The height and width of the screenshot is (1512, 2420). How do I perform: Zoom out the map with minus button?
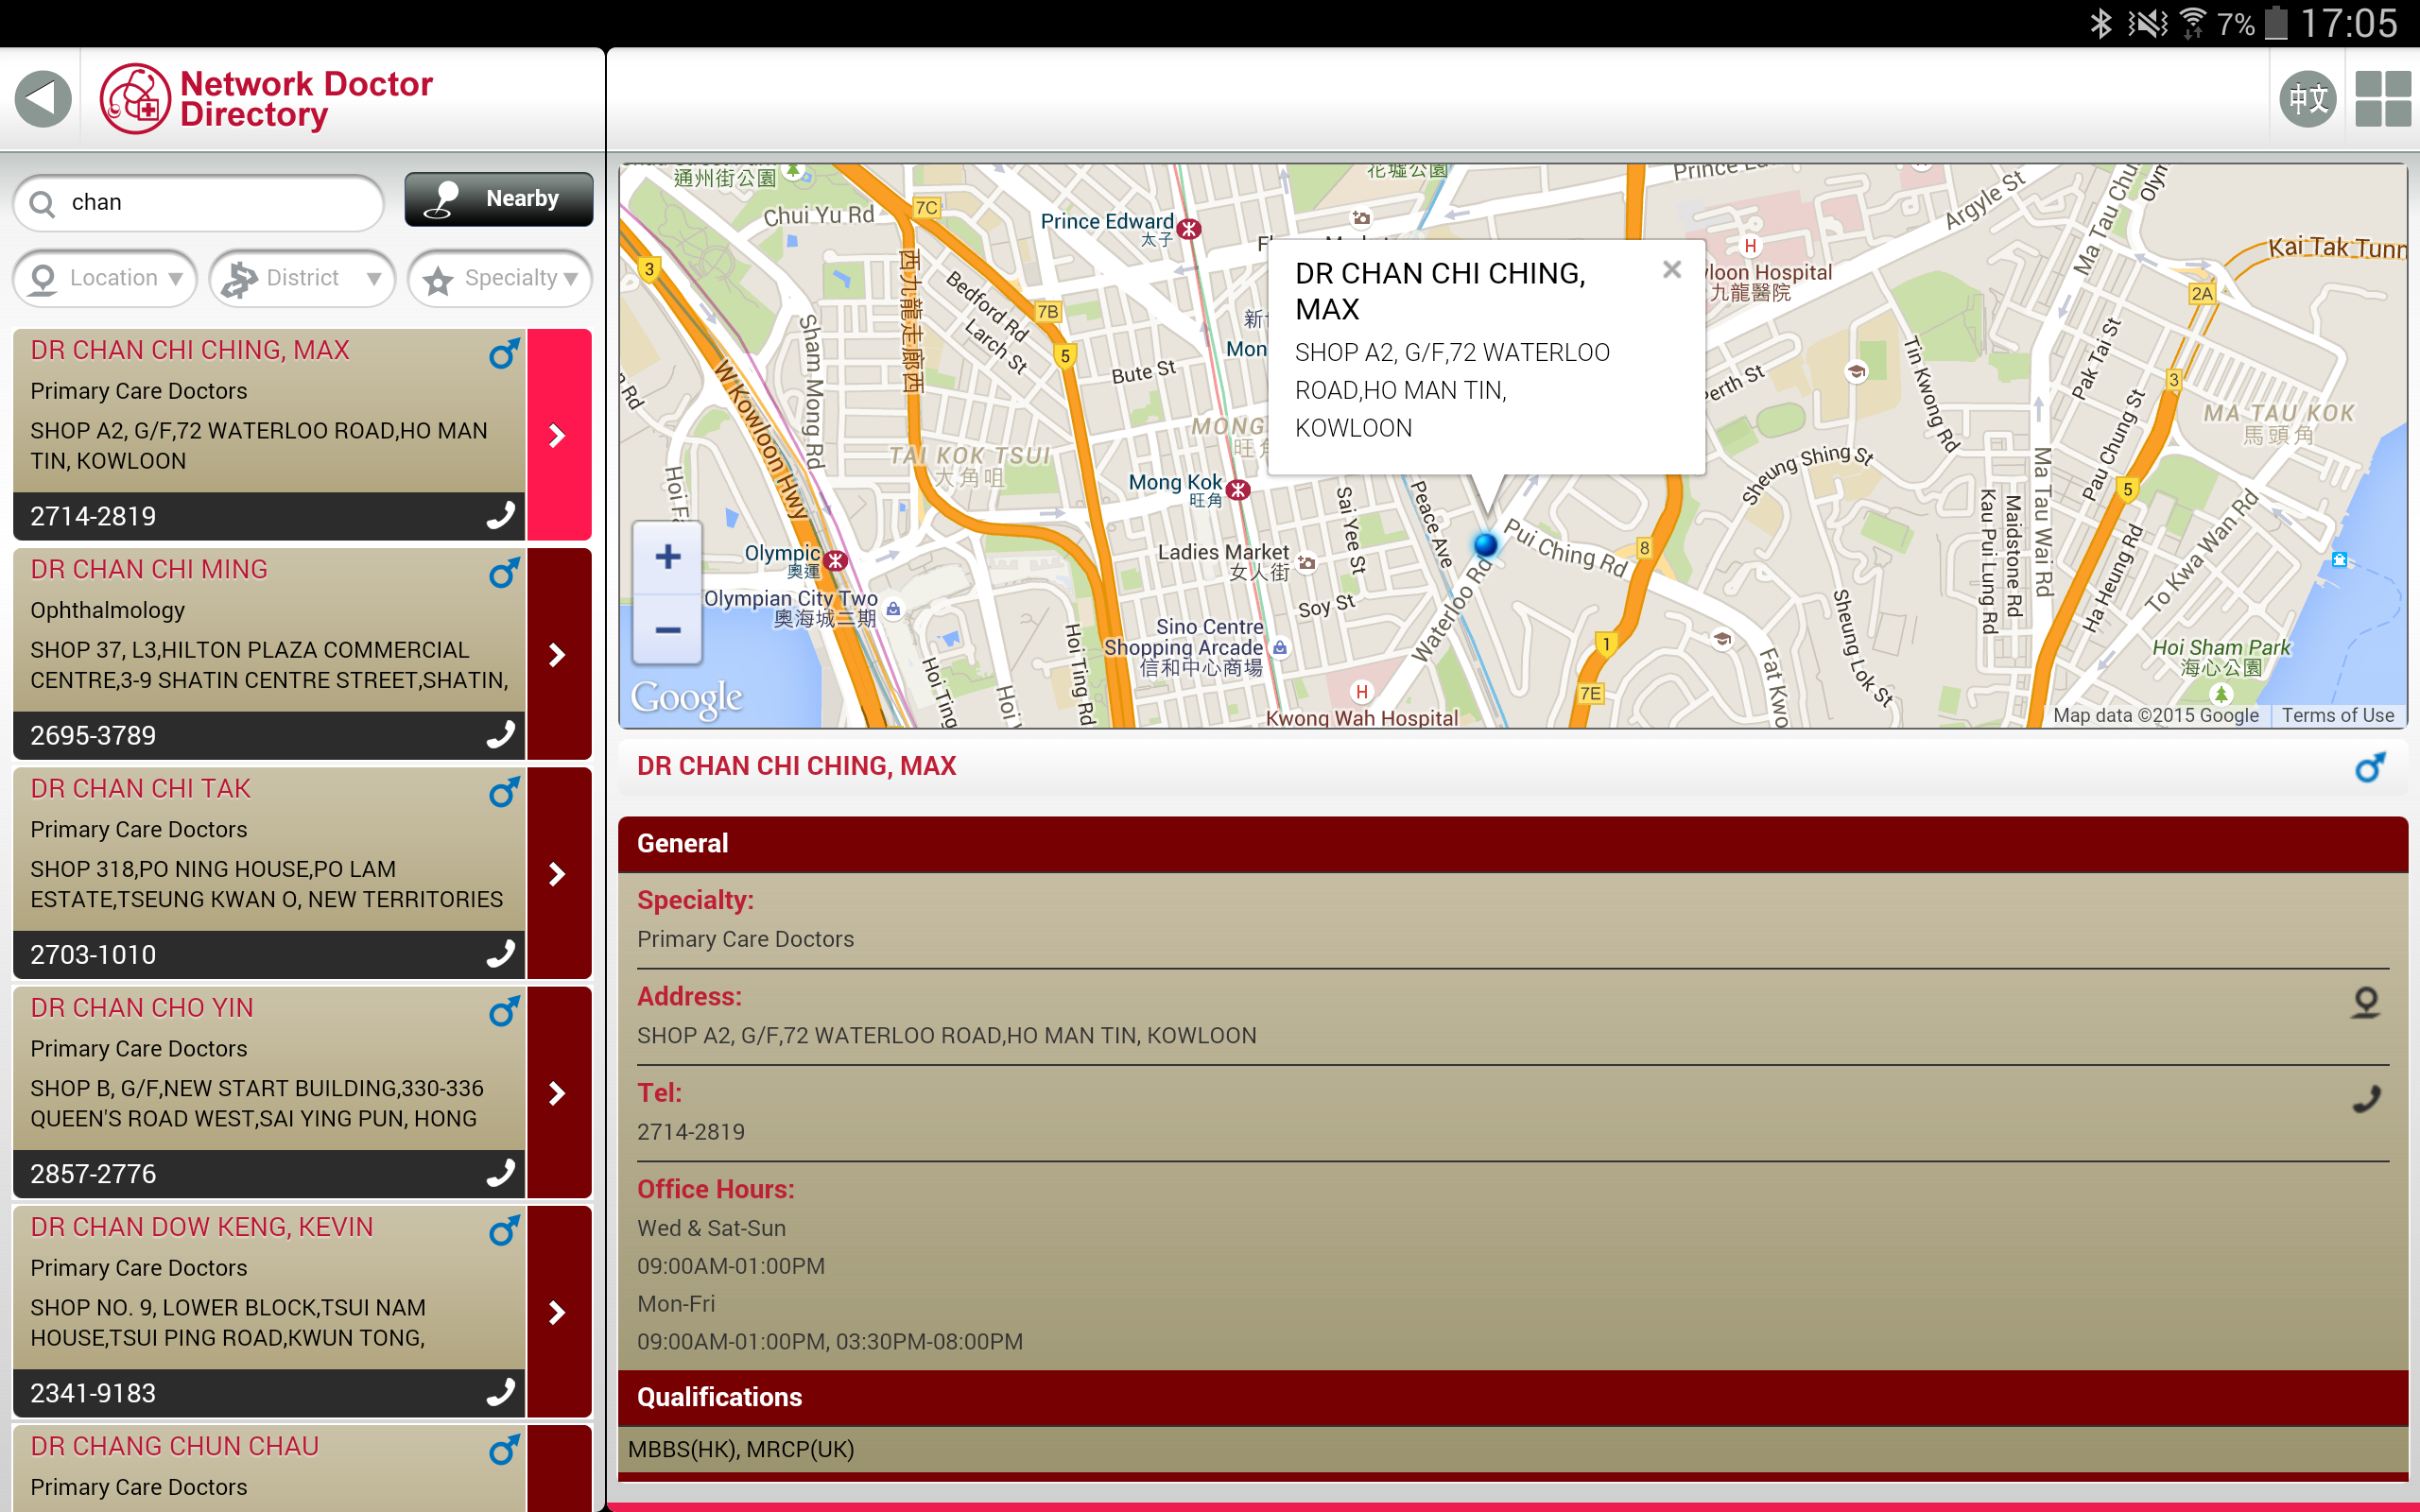click(x=668, y=630)
